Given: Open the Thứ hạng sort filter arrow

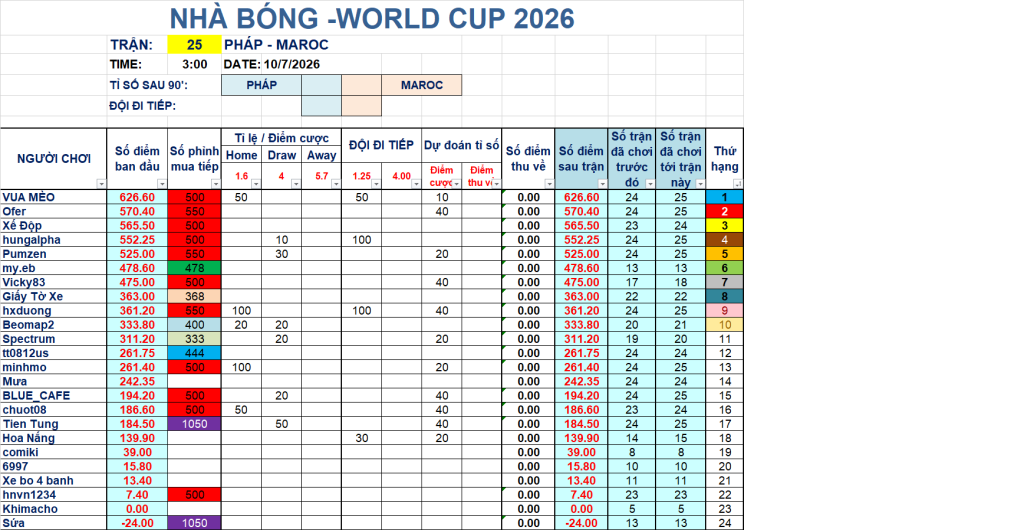Looking at the screenshot, I should click(738, 184).
